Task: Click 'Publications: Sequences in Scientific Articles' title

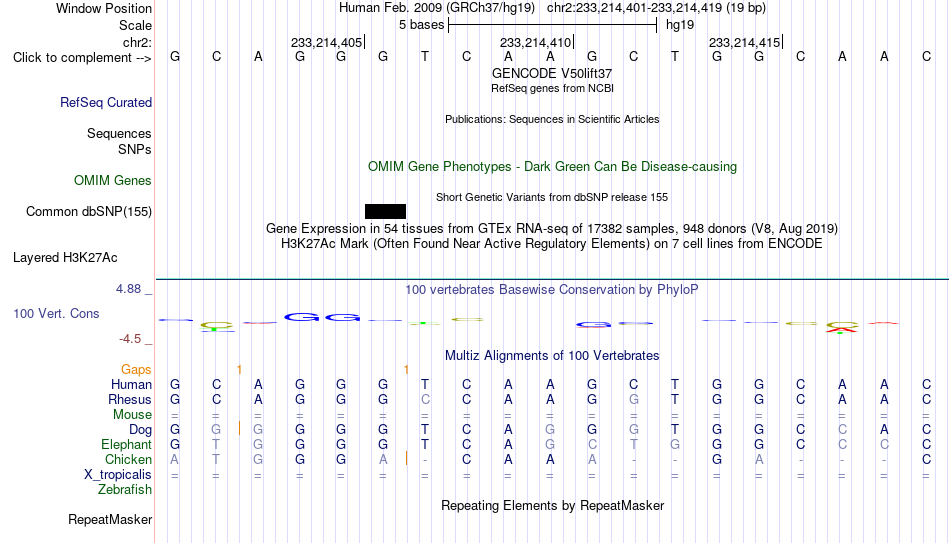Action: tap(552, 119)
